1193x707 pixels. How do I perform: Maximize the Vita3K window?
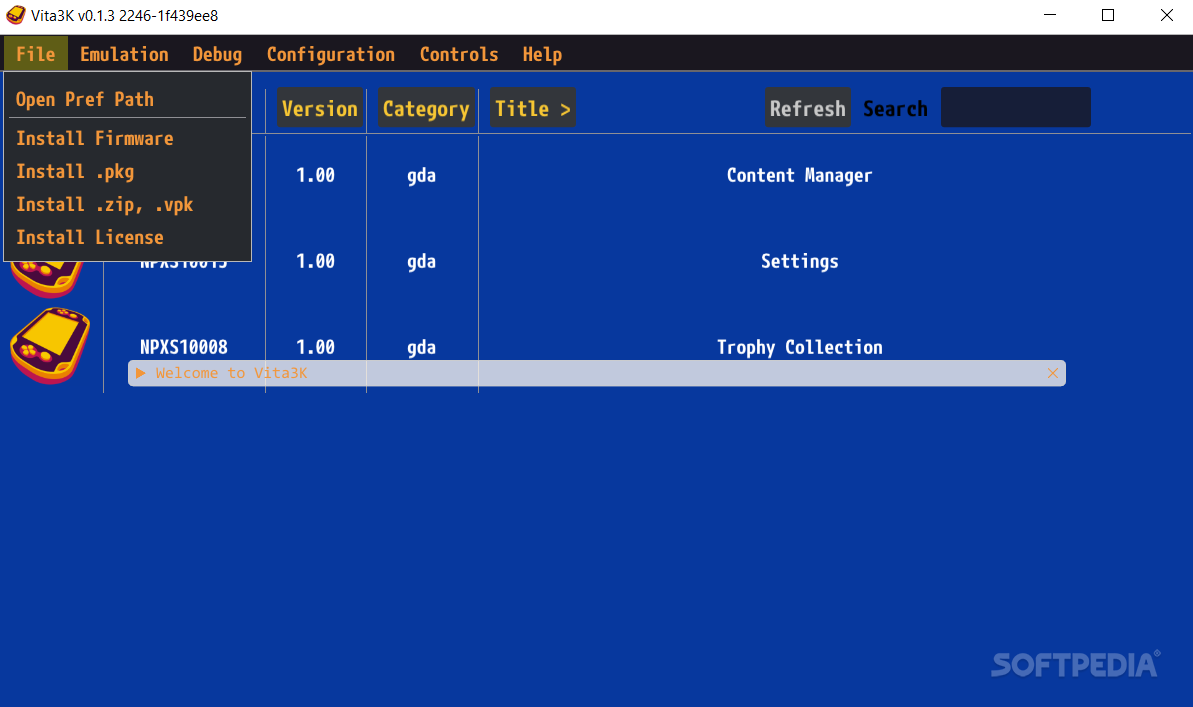[1108, 15]
